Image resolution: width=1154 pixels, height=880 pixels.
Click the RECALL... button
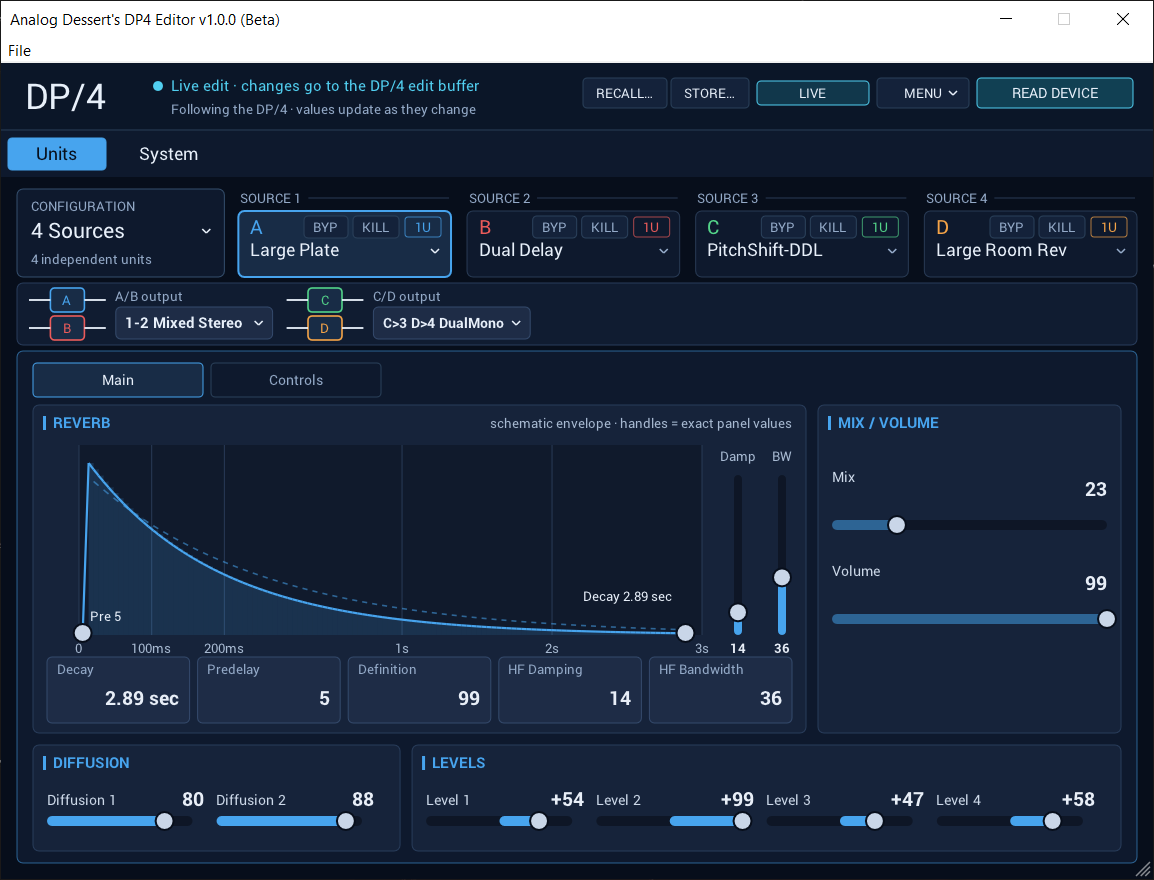tap(624, 93)
